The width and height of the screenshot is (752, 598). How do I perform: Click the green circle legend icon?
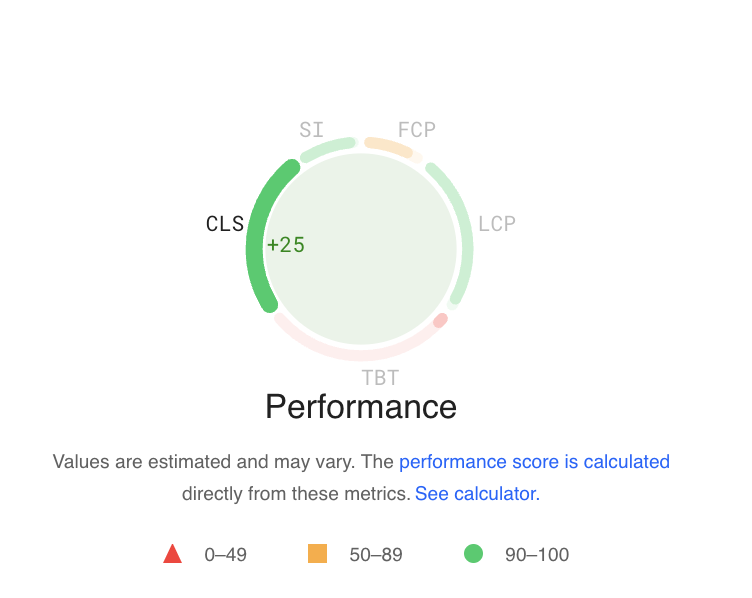click(473, 554)
